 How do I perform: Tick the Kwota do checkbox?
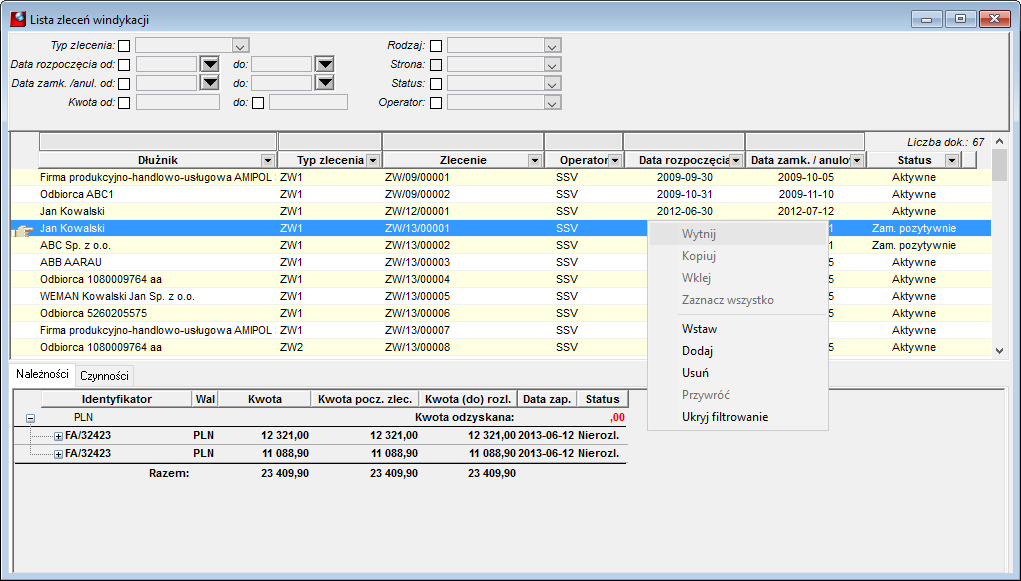258,103
